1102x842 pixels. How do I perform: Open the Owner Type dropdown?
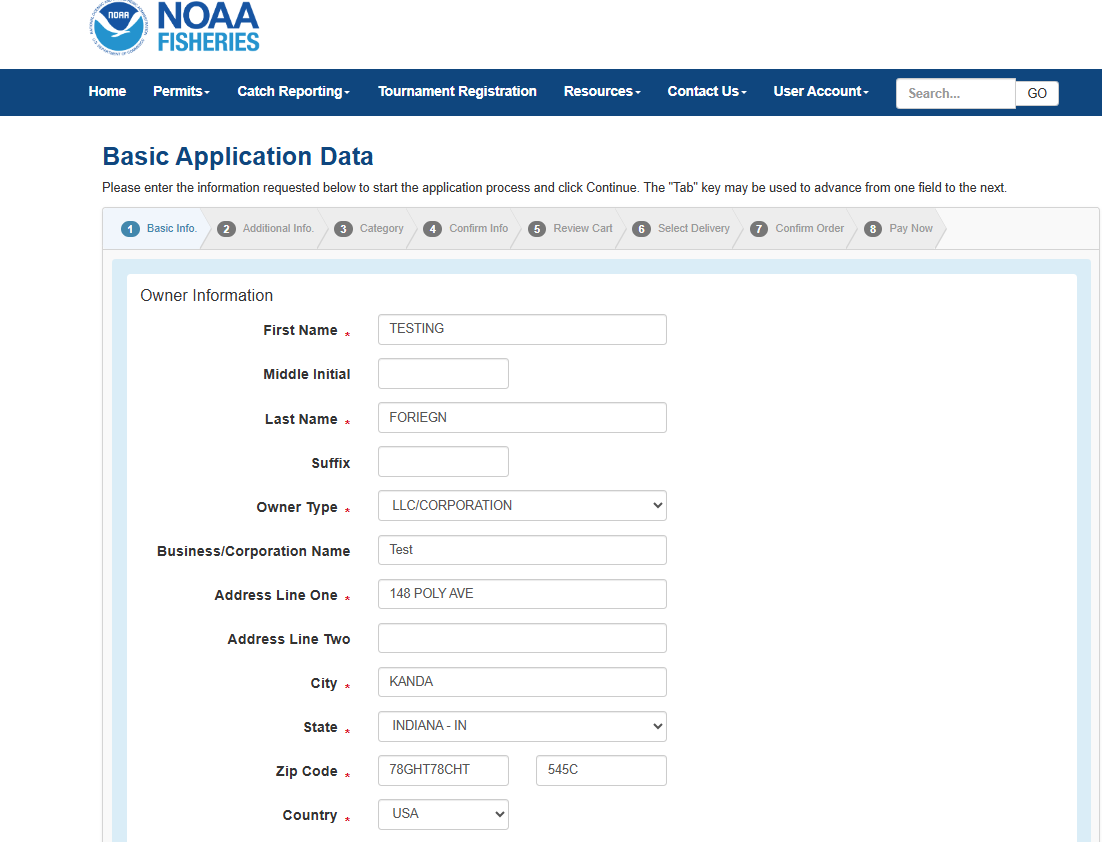point(522,506)
